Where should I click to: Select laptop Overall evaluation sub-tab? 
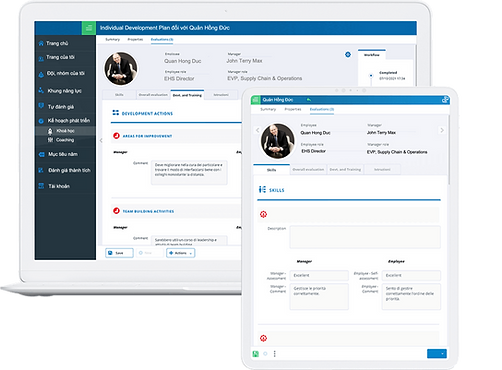(x=153, y=95)
